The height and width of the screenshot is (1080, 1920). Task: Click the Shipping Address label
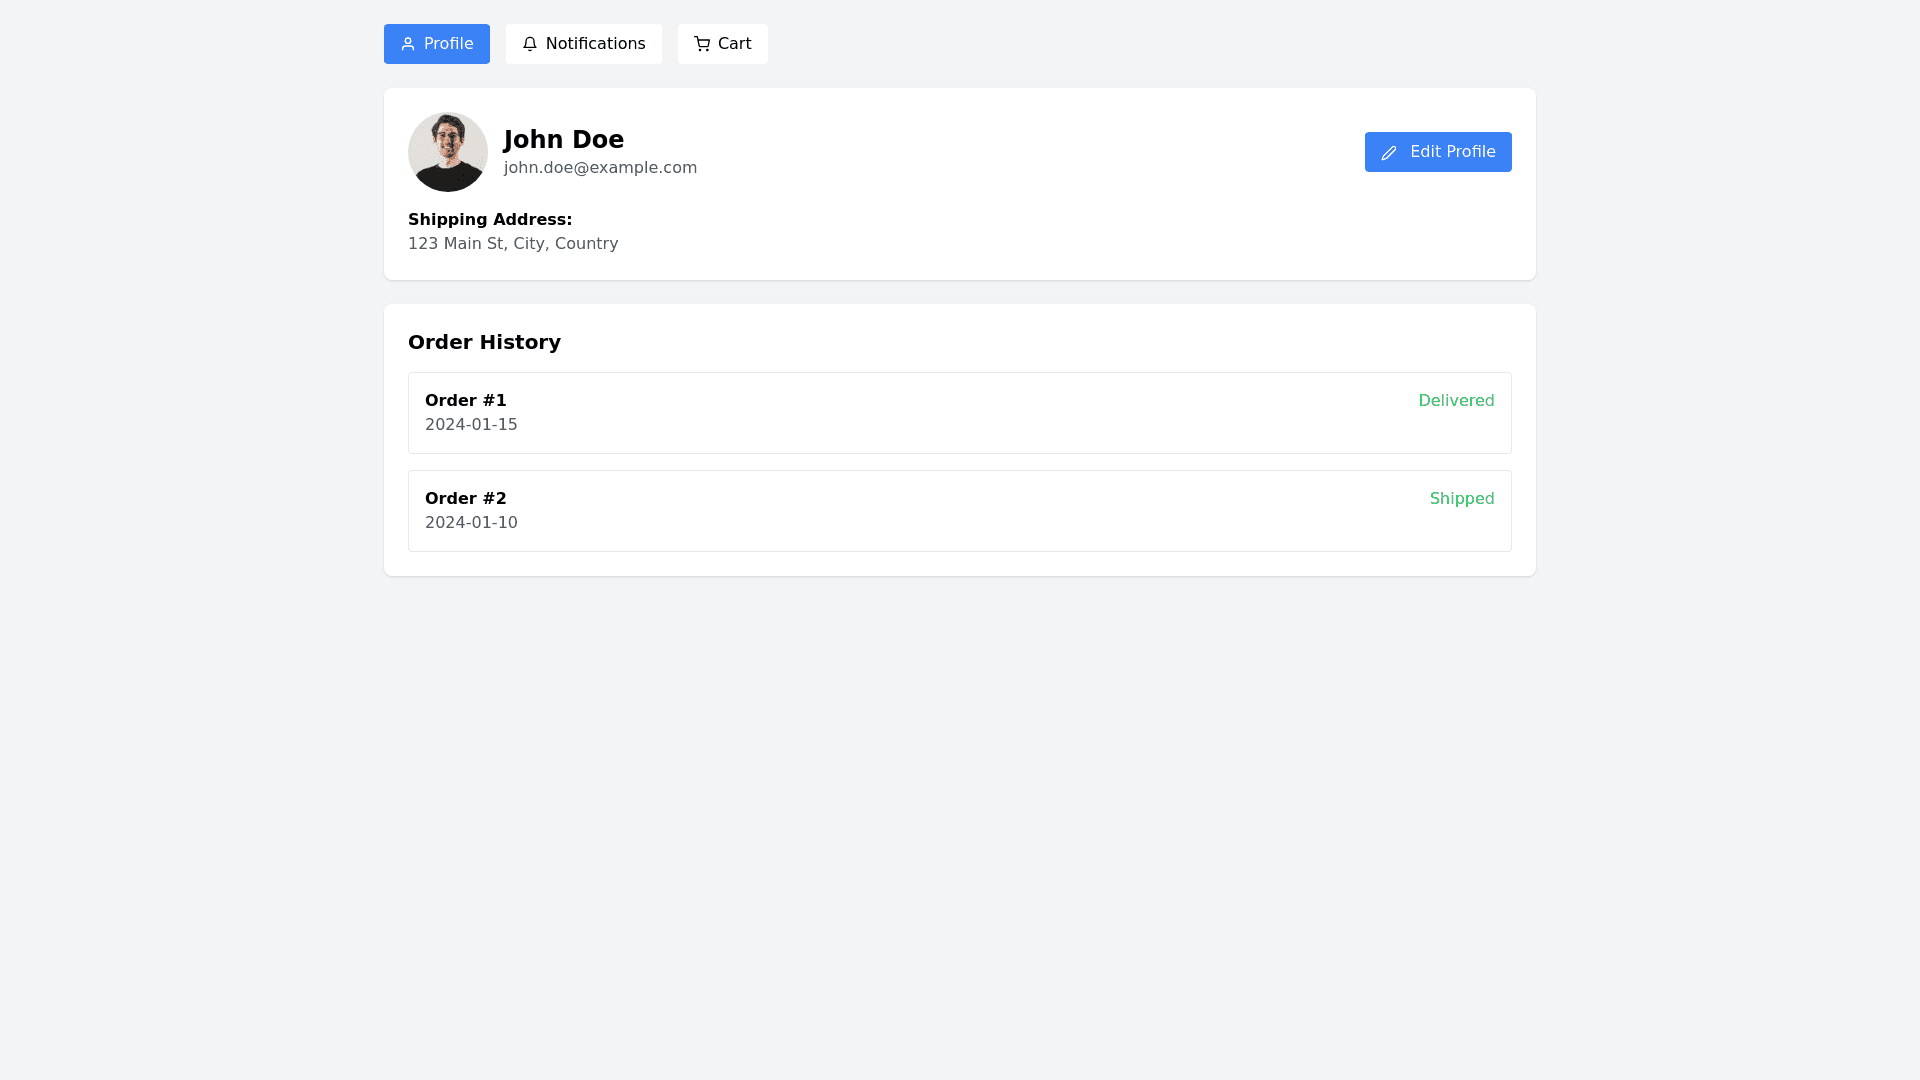(490, 220)
